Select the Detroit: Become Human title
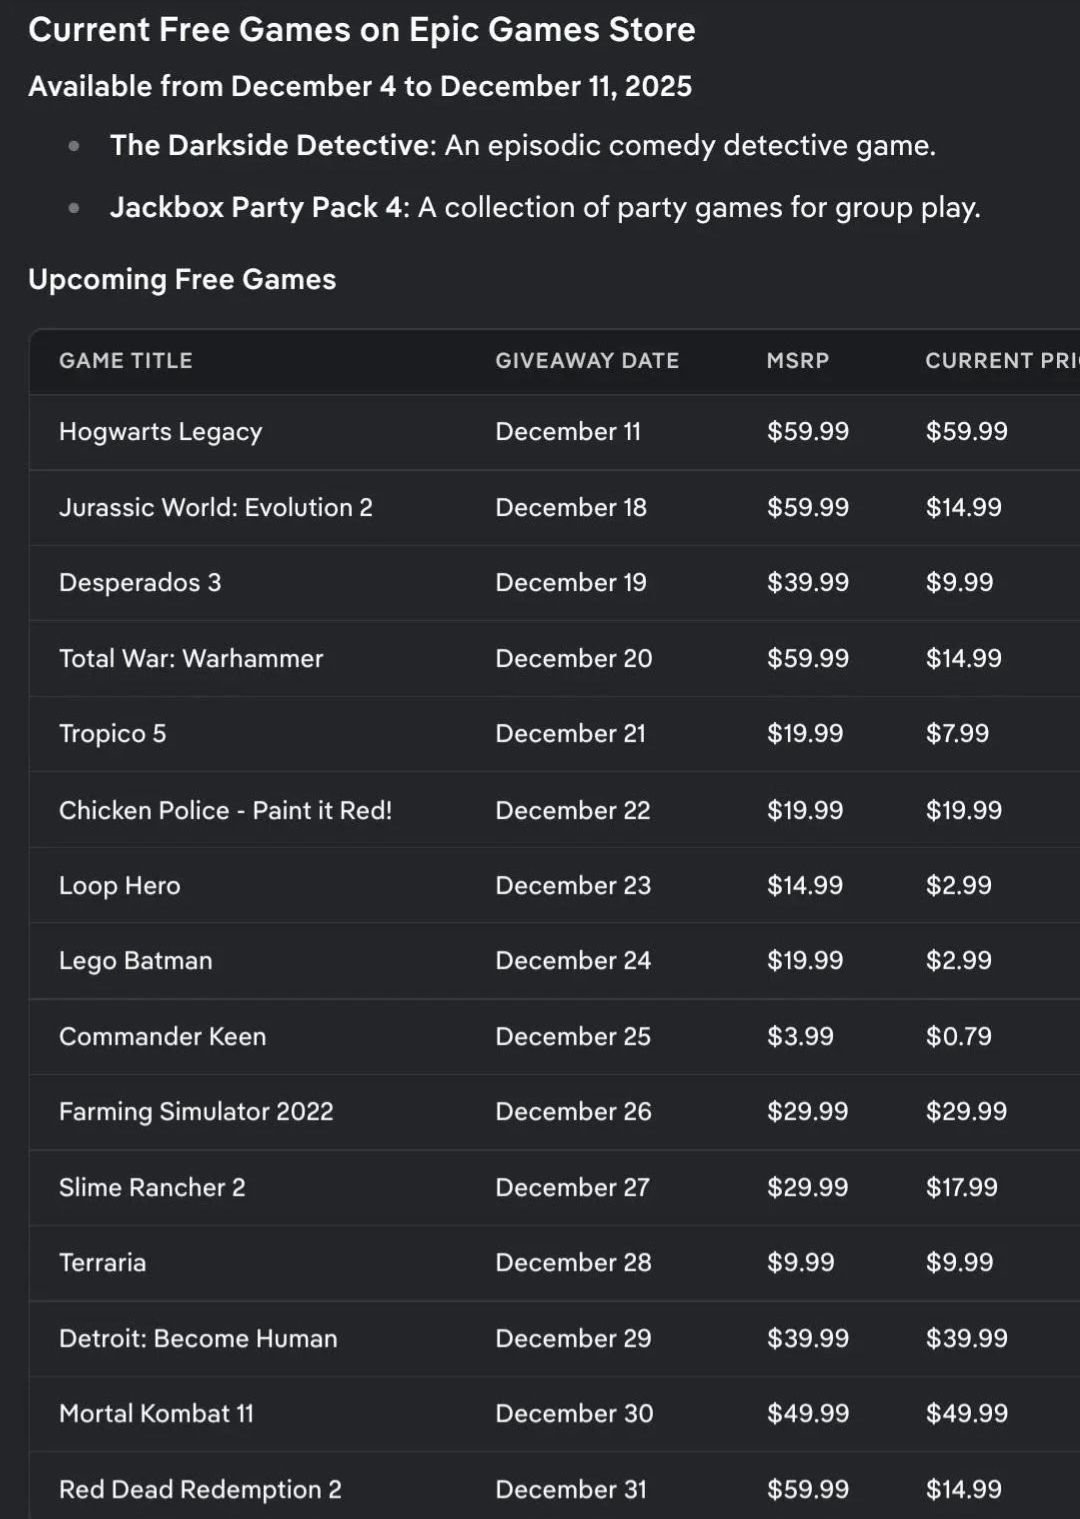The width and height of the screenshot is (1080, 1519). 198,1339
